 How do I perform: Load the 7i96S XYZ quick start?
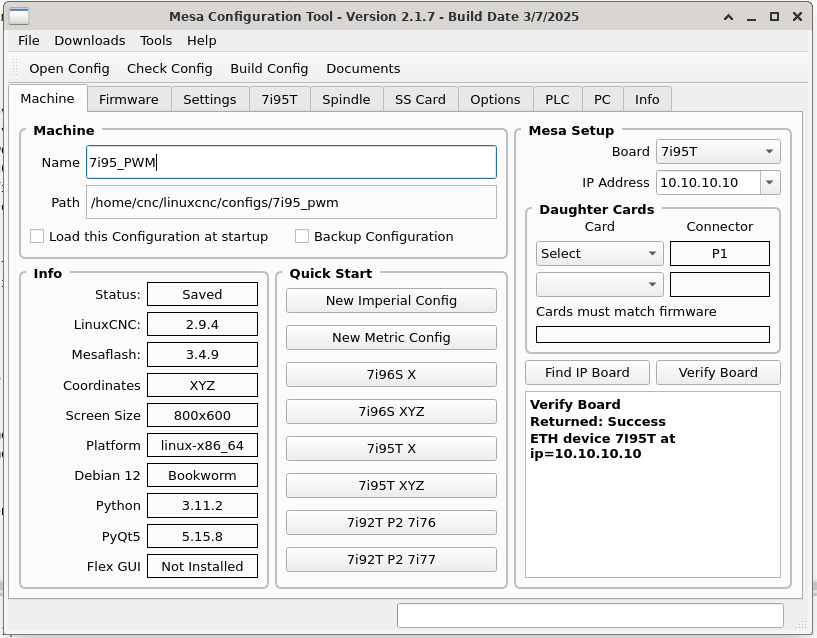(x=391, y=412)
